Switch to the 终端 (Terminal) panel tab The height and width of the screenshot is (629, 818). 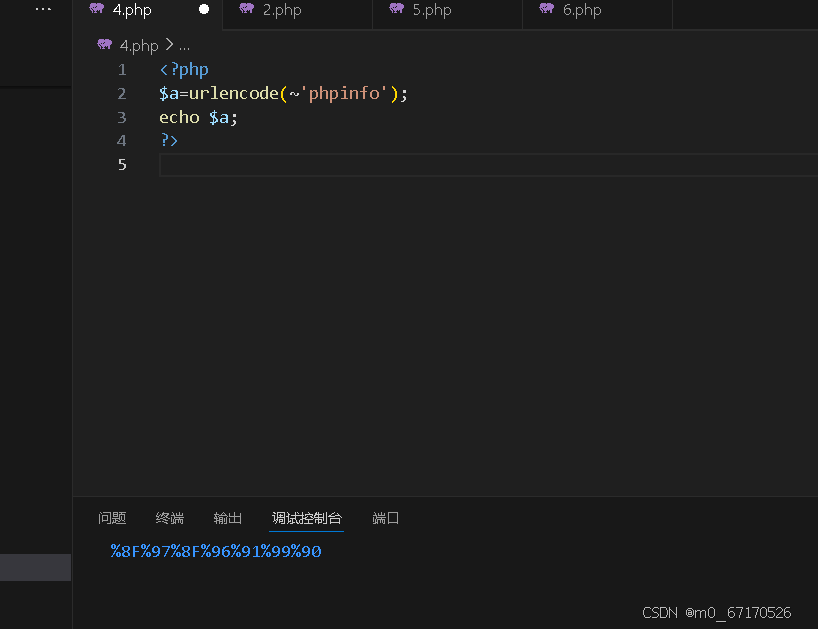(169, 518)
